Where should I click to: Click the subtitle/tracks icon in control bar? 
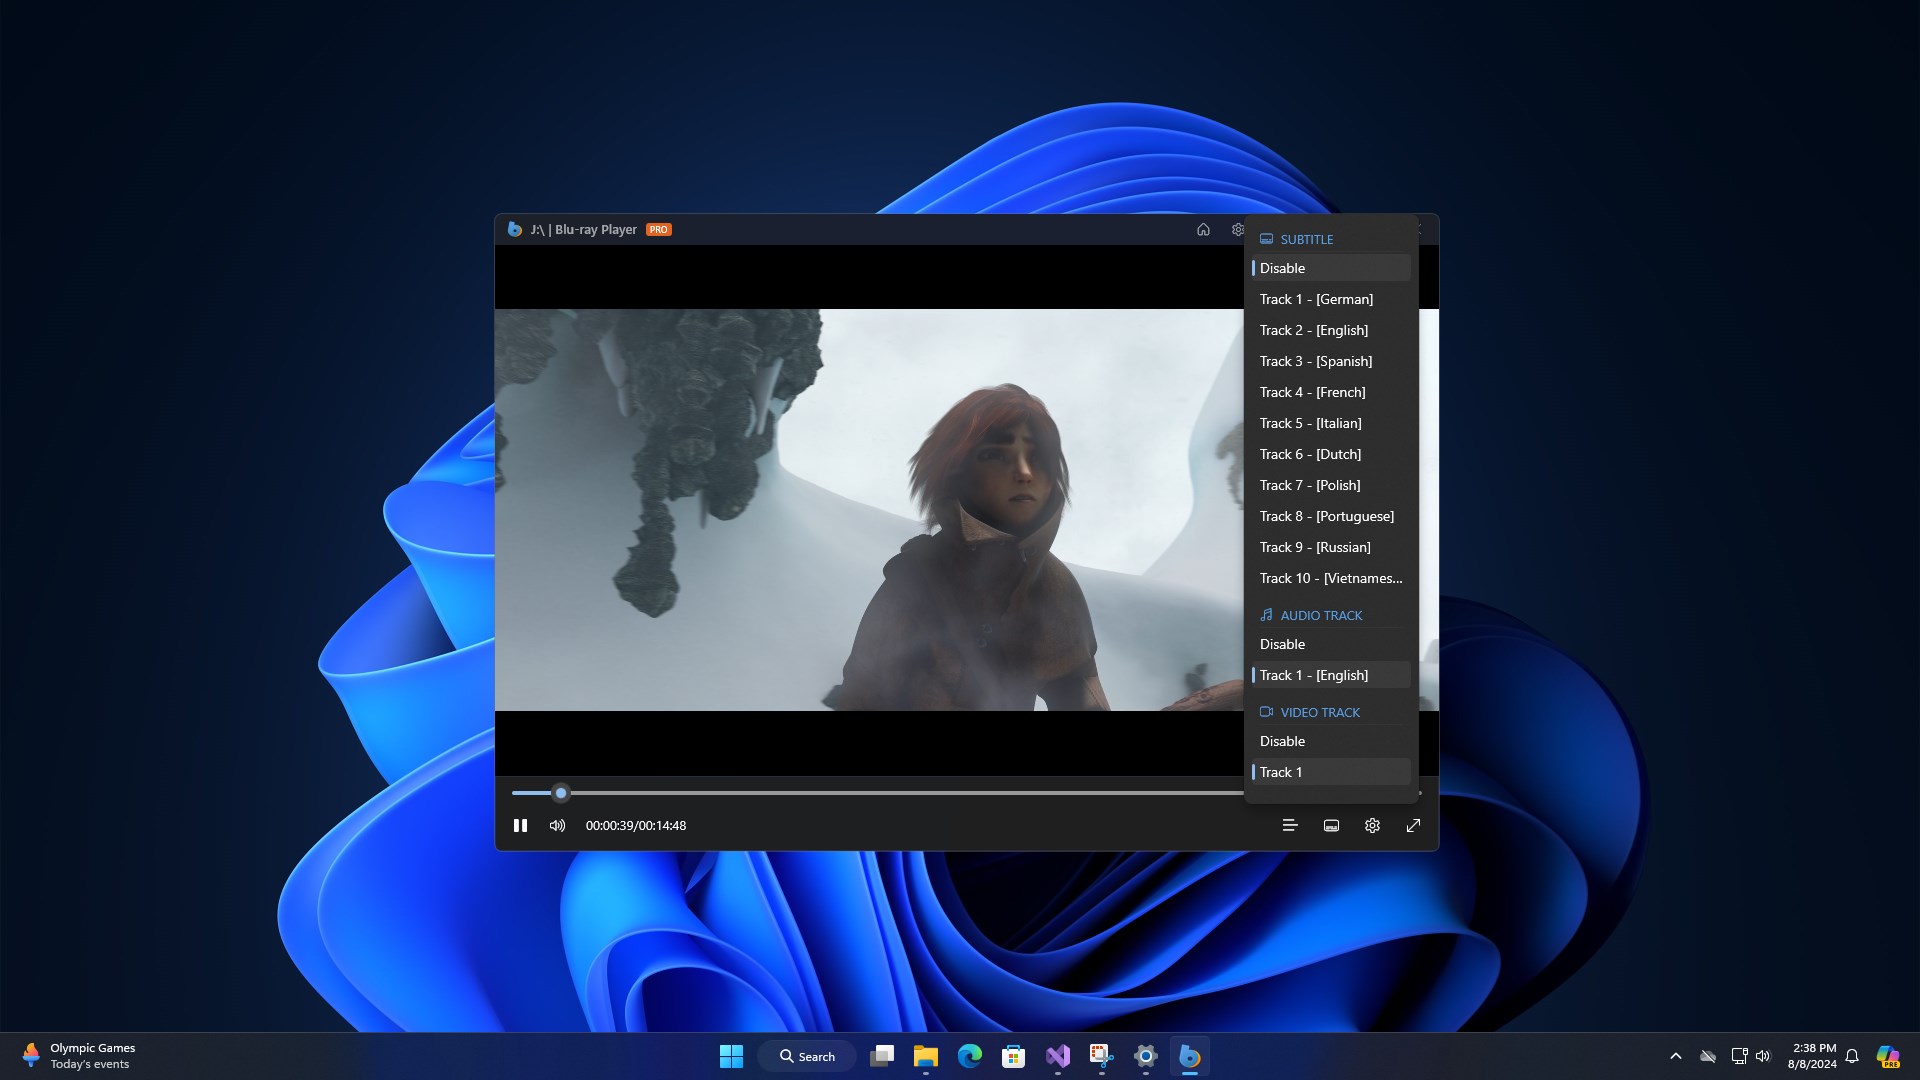pos(1331,826)
